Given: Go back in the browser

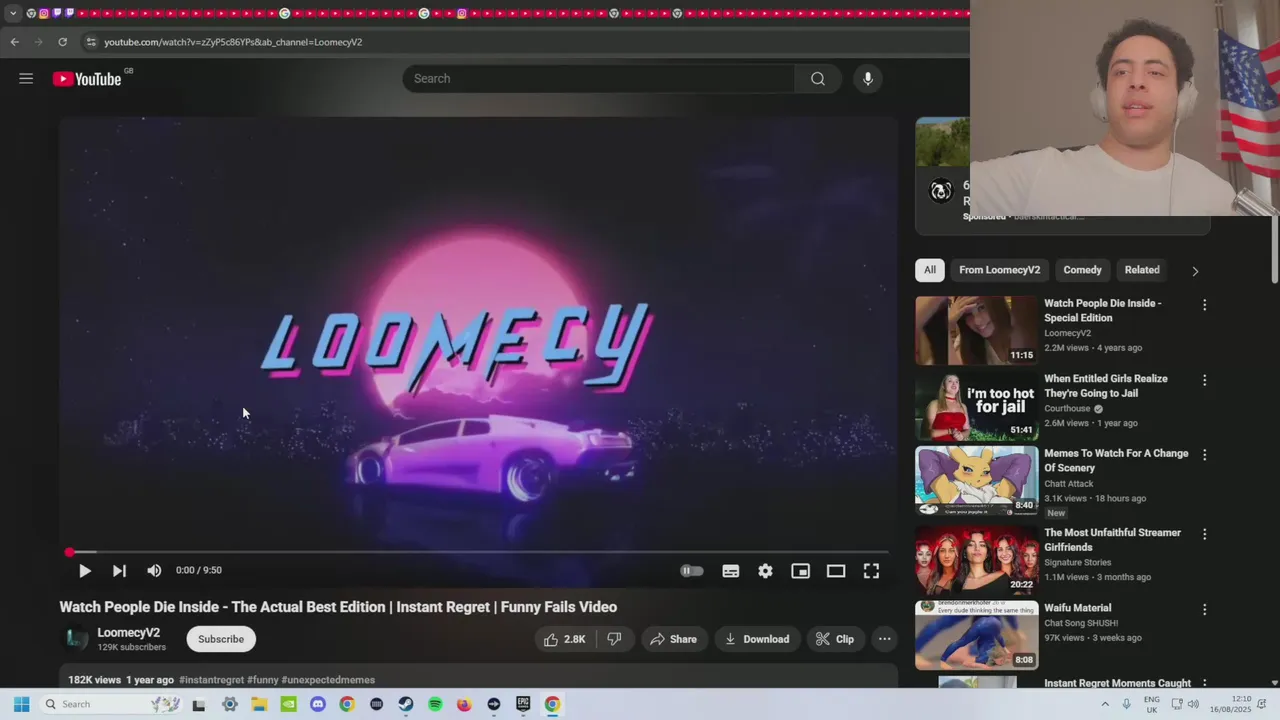Looking at the screenshot, I should [14, 42].
